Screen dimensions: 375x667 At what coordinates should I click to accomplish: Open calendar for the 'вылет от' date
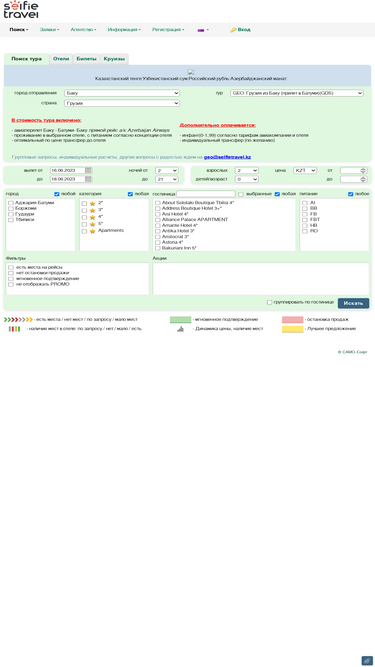[x=88, y=170]
